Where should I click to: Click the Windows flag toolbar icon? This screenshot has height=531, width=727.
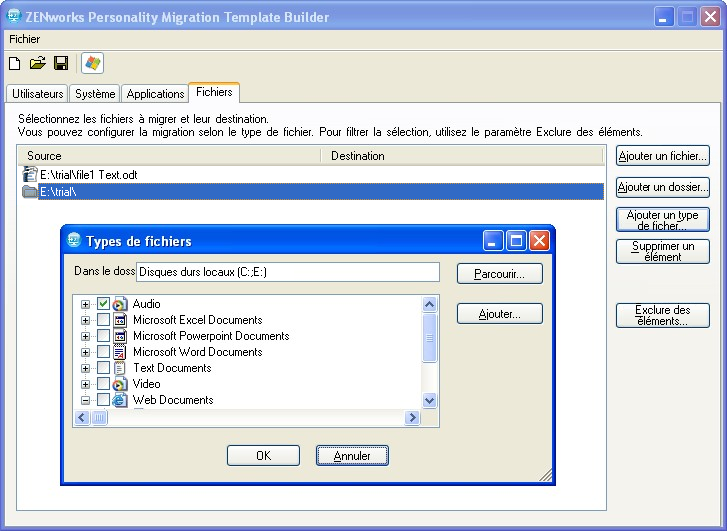(x=93, y=64)
